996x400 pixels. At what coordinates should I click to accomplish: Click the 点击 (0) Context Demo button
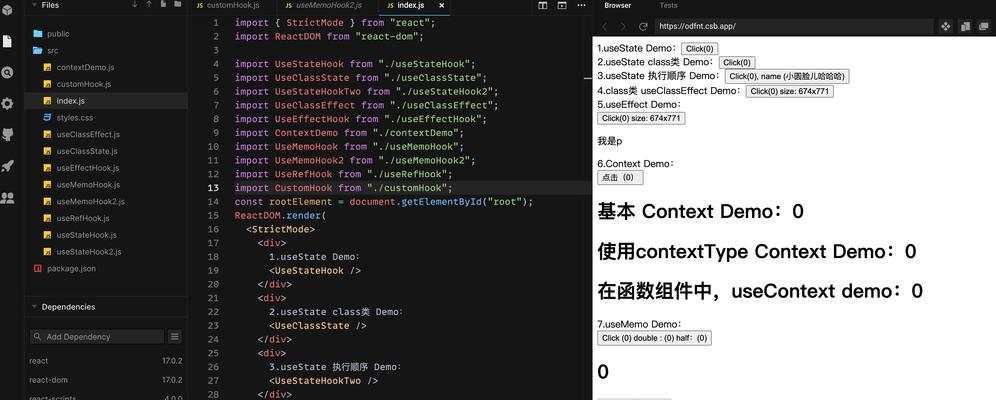point(620,178)
